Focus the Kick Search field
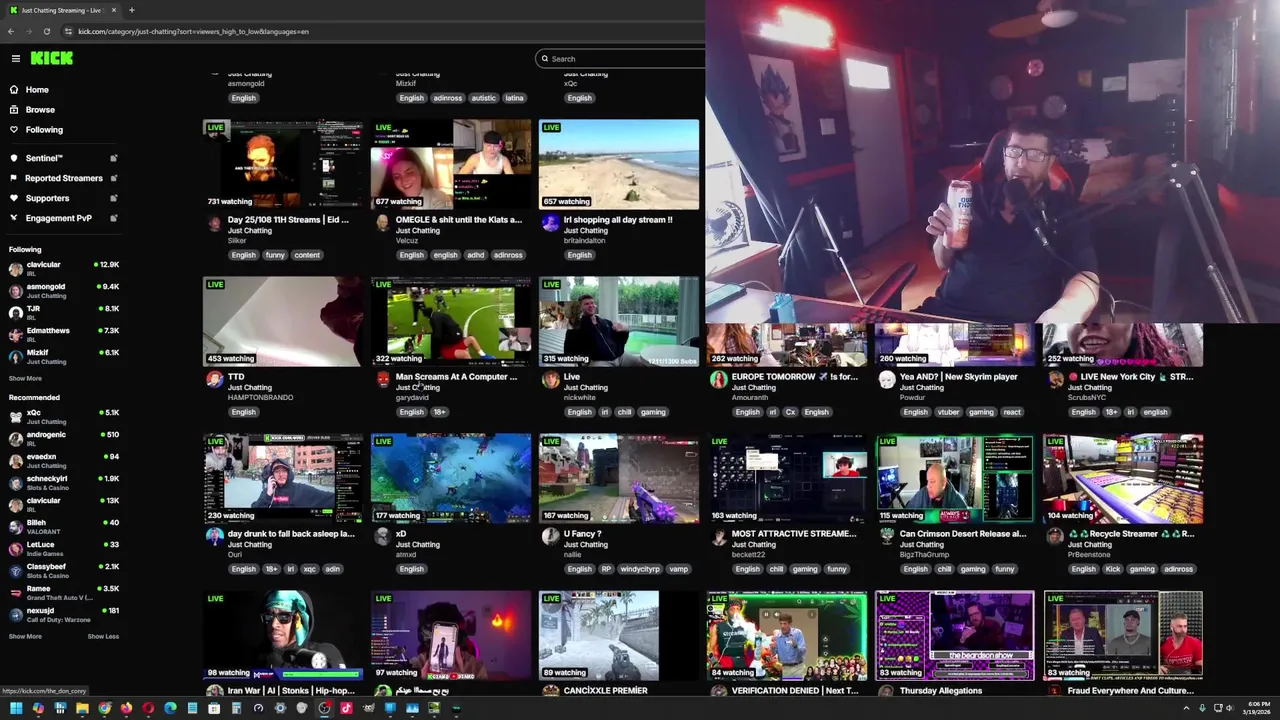Viewport: 1280px width, 720px height. (620, 59)
